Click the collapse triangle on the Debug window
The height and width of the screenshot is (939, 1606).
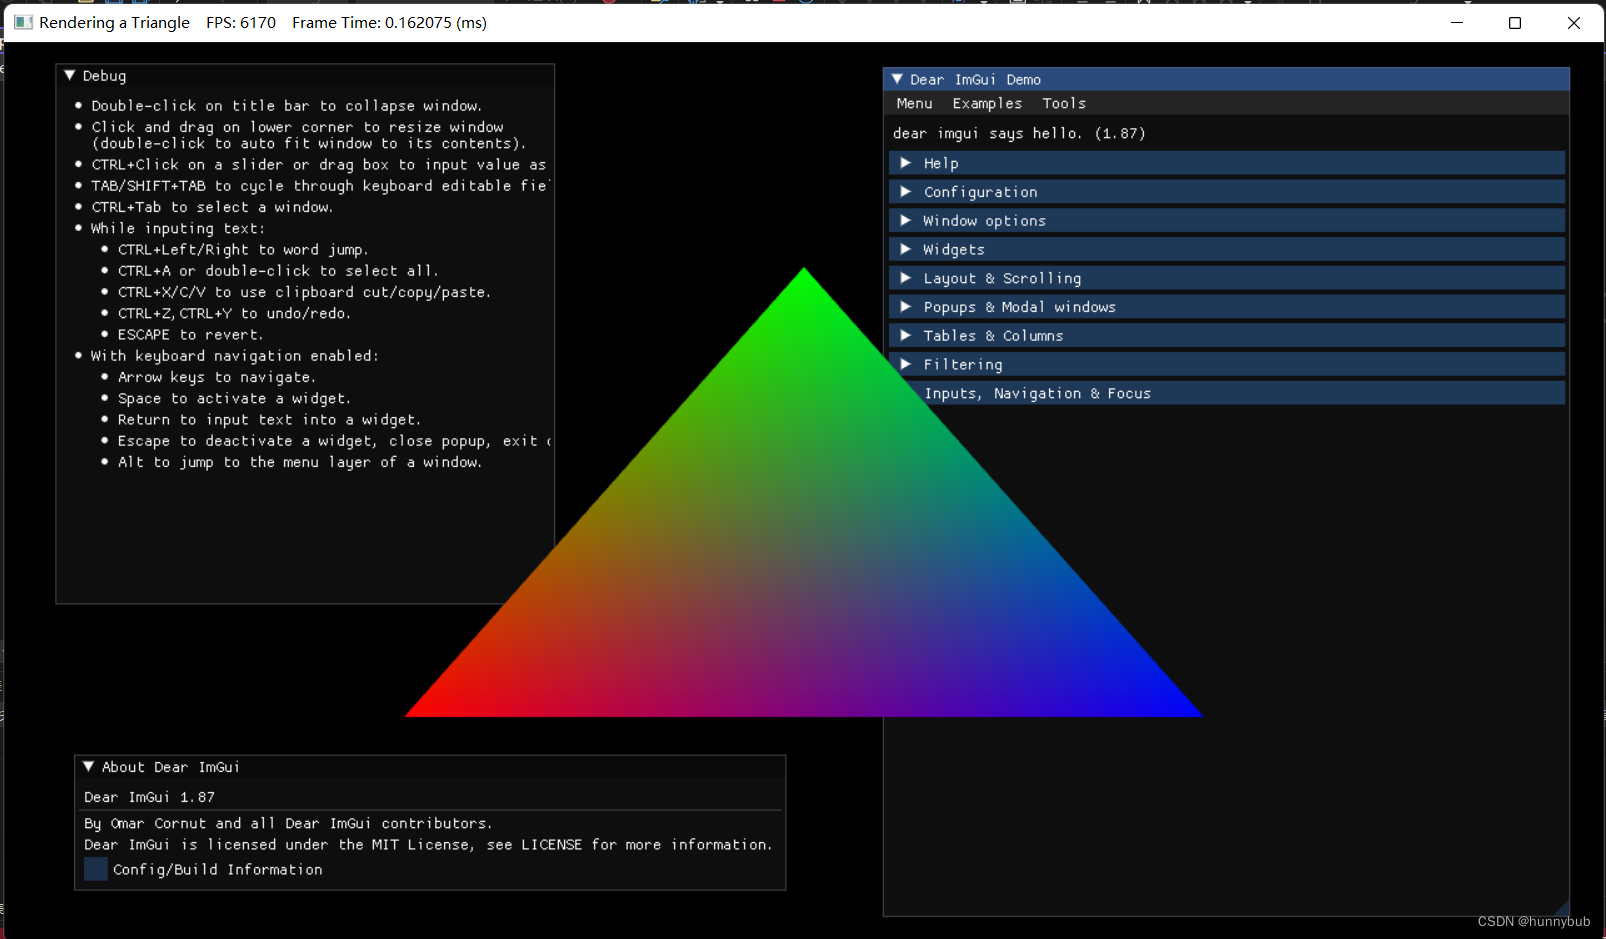point(69,75)
